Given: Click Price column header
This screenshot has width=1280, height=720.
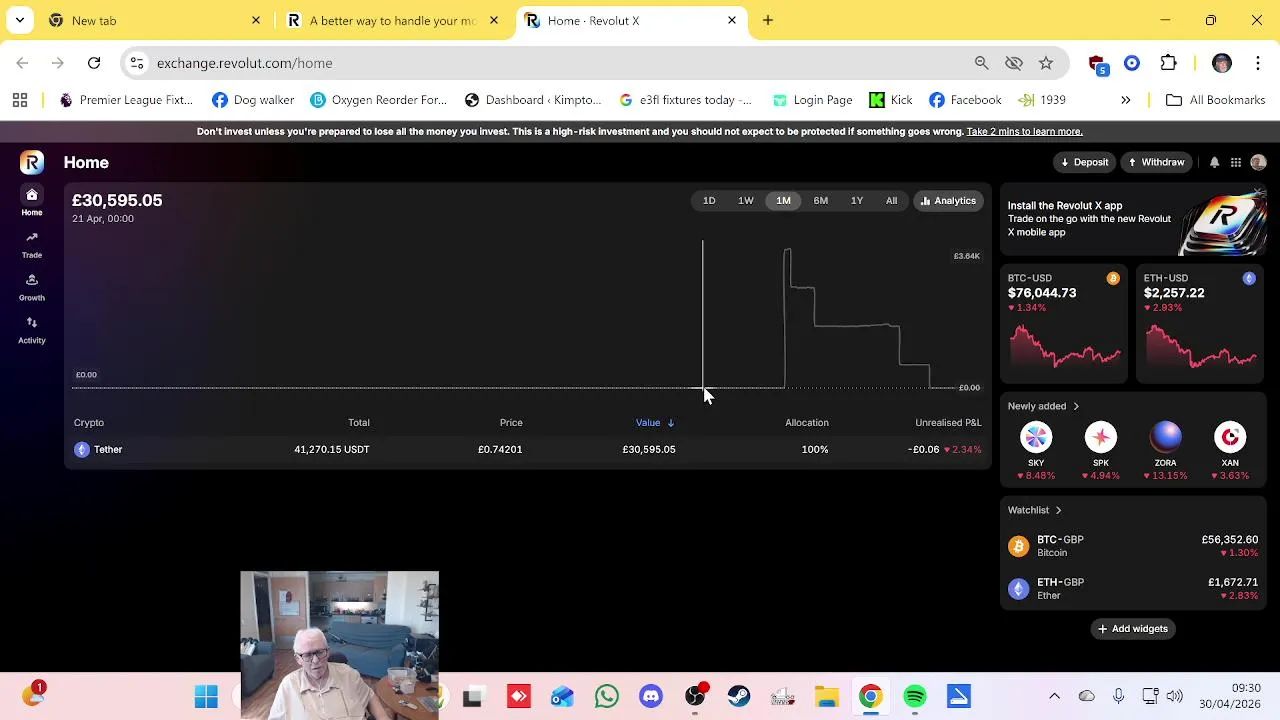Looking at the screenshot, I should point(511,422).
